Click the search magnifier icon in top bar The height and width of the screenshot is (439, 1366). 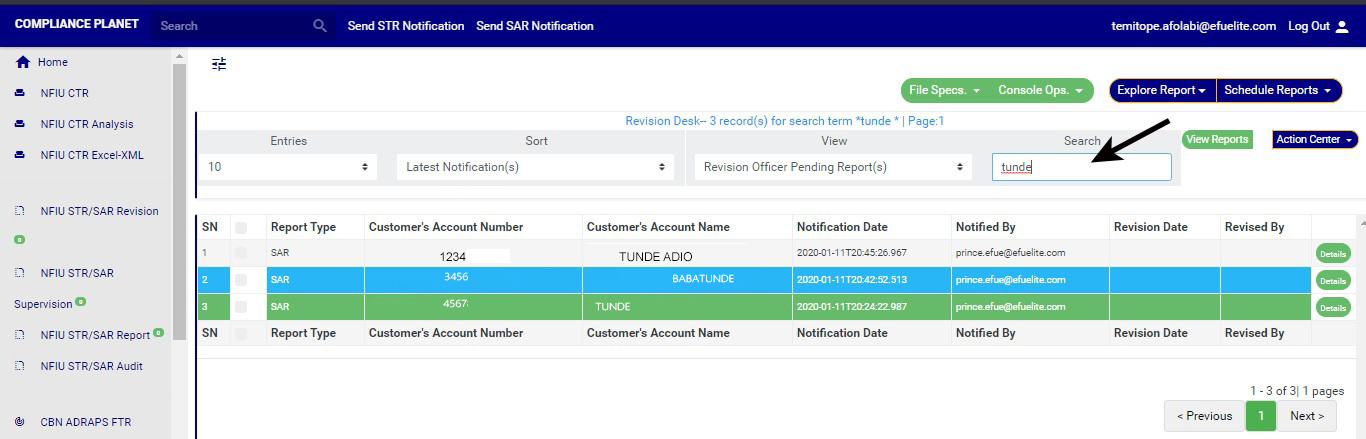coord(320,26)
